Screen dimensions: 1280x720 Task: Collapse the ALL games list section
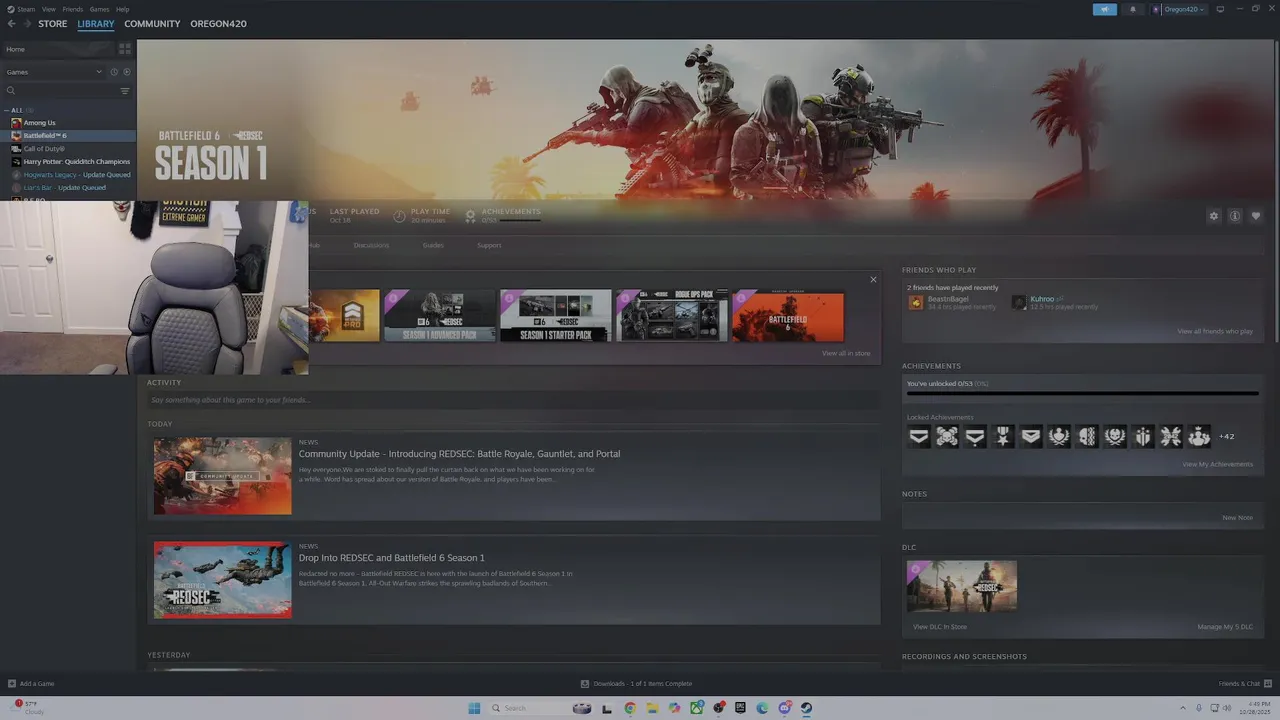point(6,110)
